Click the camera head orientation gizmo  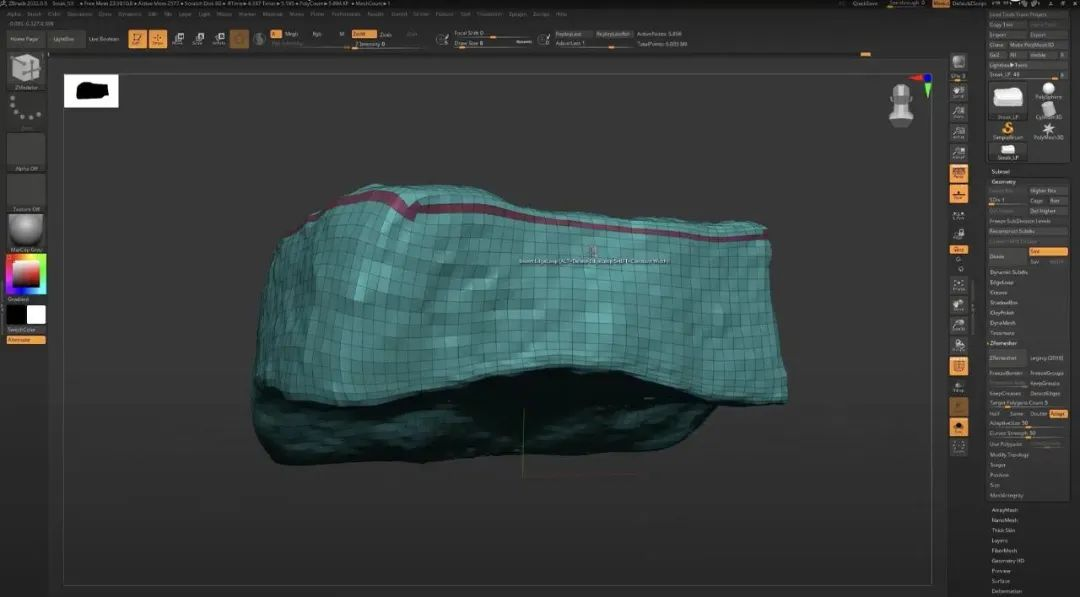pyautogui.click(x=901, y=105)
